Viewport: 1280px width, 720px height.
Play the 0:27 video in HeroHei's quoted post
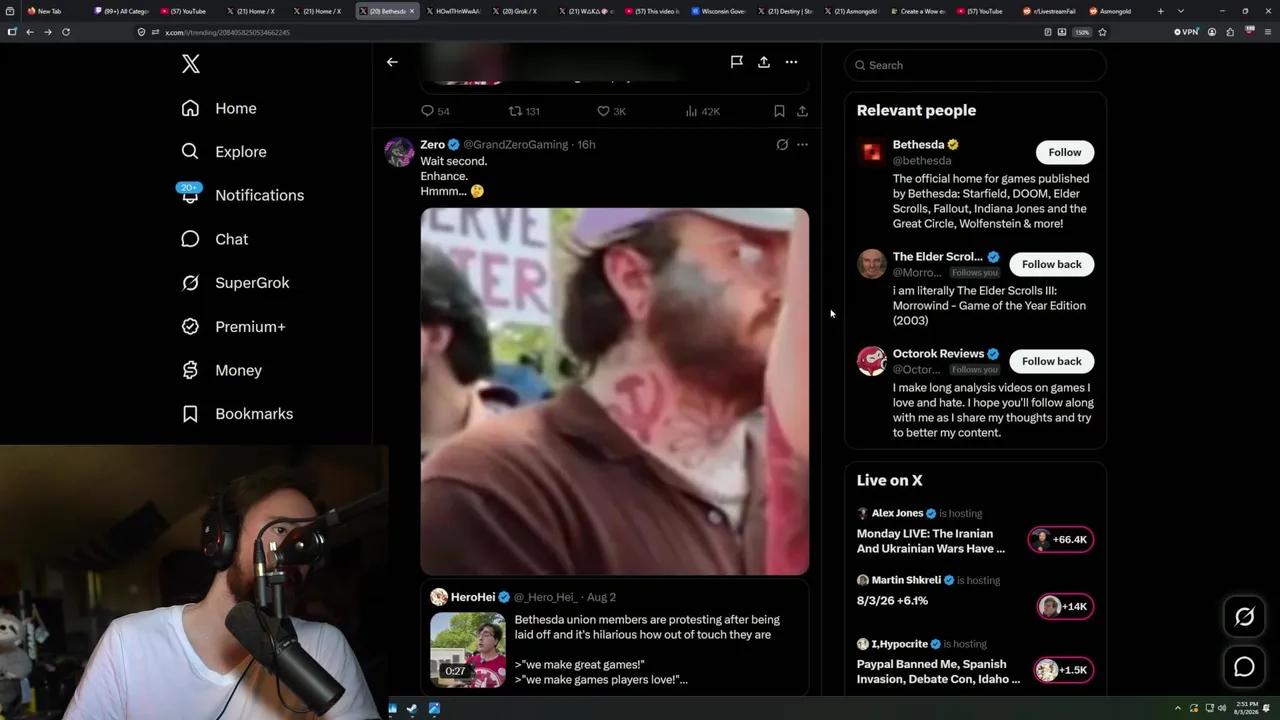point(468,650)
